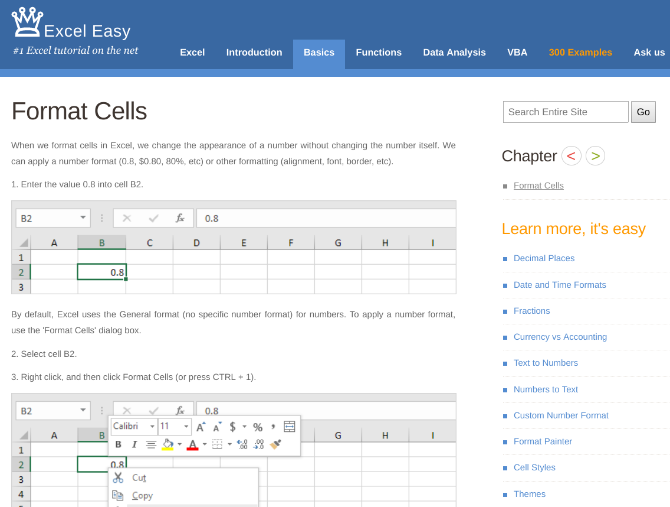This screenshot has width=670, height=507.
Task: Click the decrease decimal icon
Action: [x=259, y=445]
